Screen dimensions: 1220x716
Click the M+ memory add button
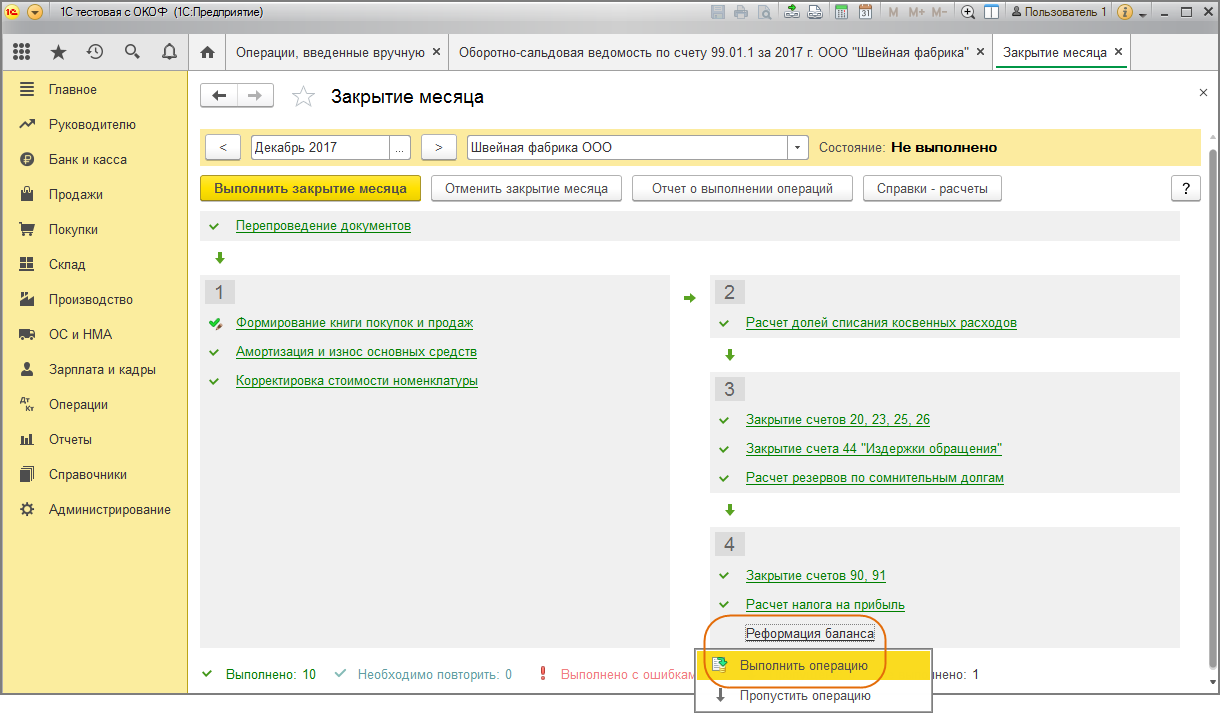tap(915, 12)
